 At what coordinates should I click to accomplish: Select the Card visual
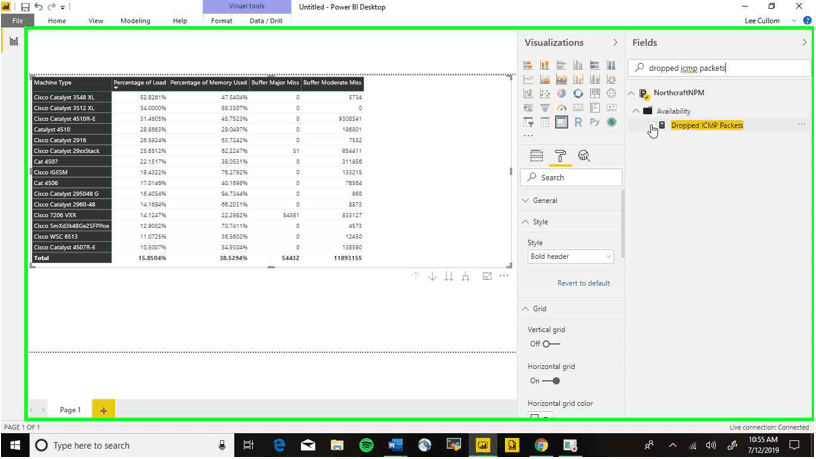[x=578, y=108]
